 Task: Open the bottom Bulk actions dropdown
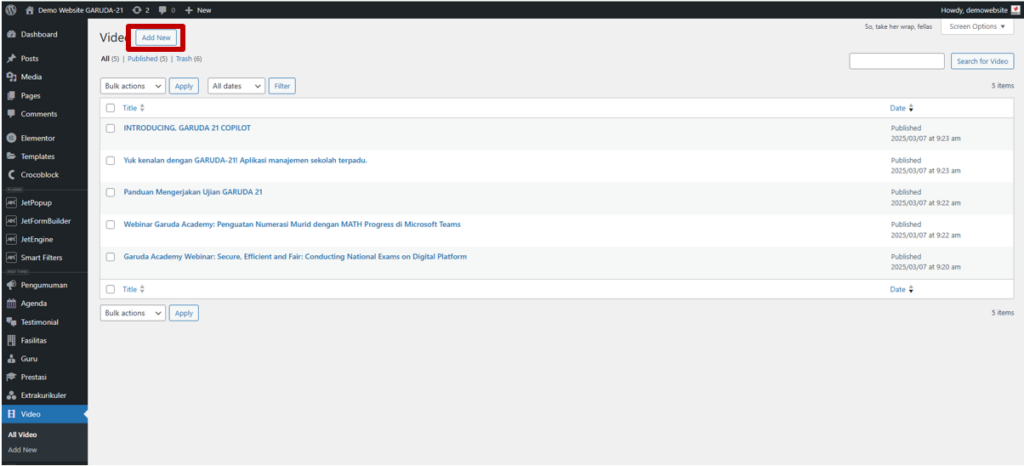(133, 313)
